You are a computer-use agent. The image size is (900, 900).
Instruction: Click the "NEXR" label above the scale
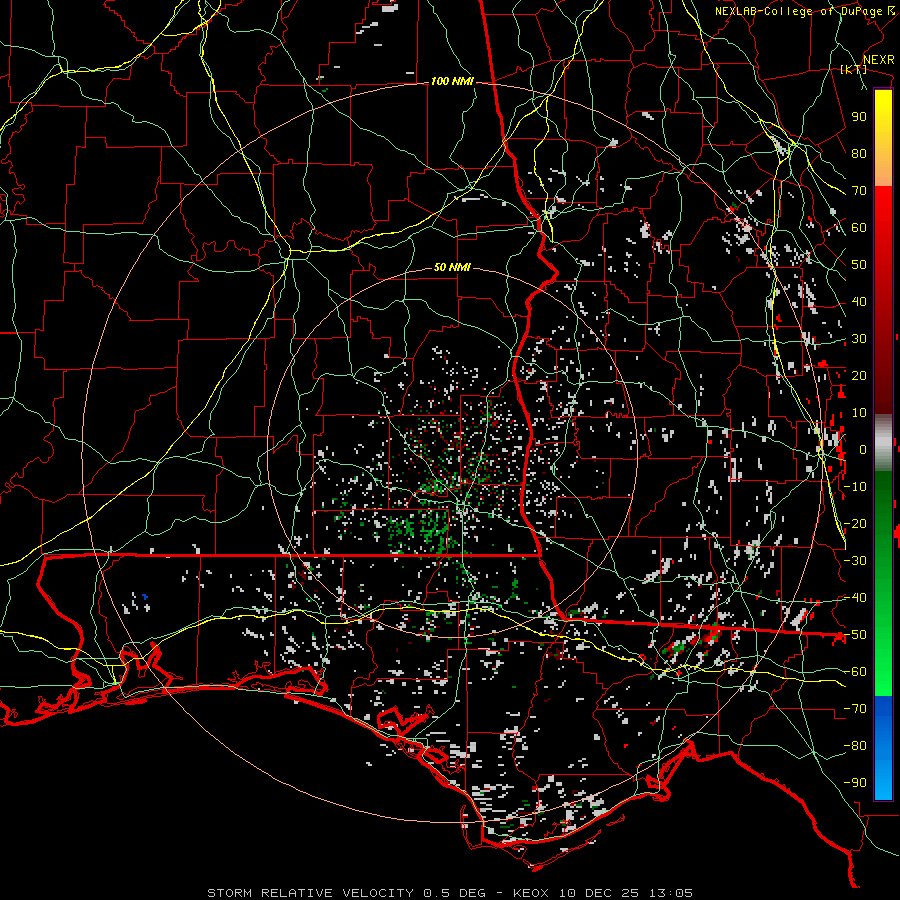pos(879,60)
